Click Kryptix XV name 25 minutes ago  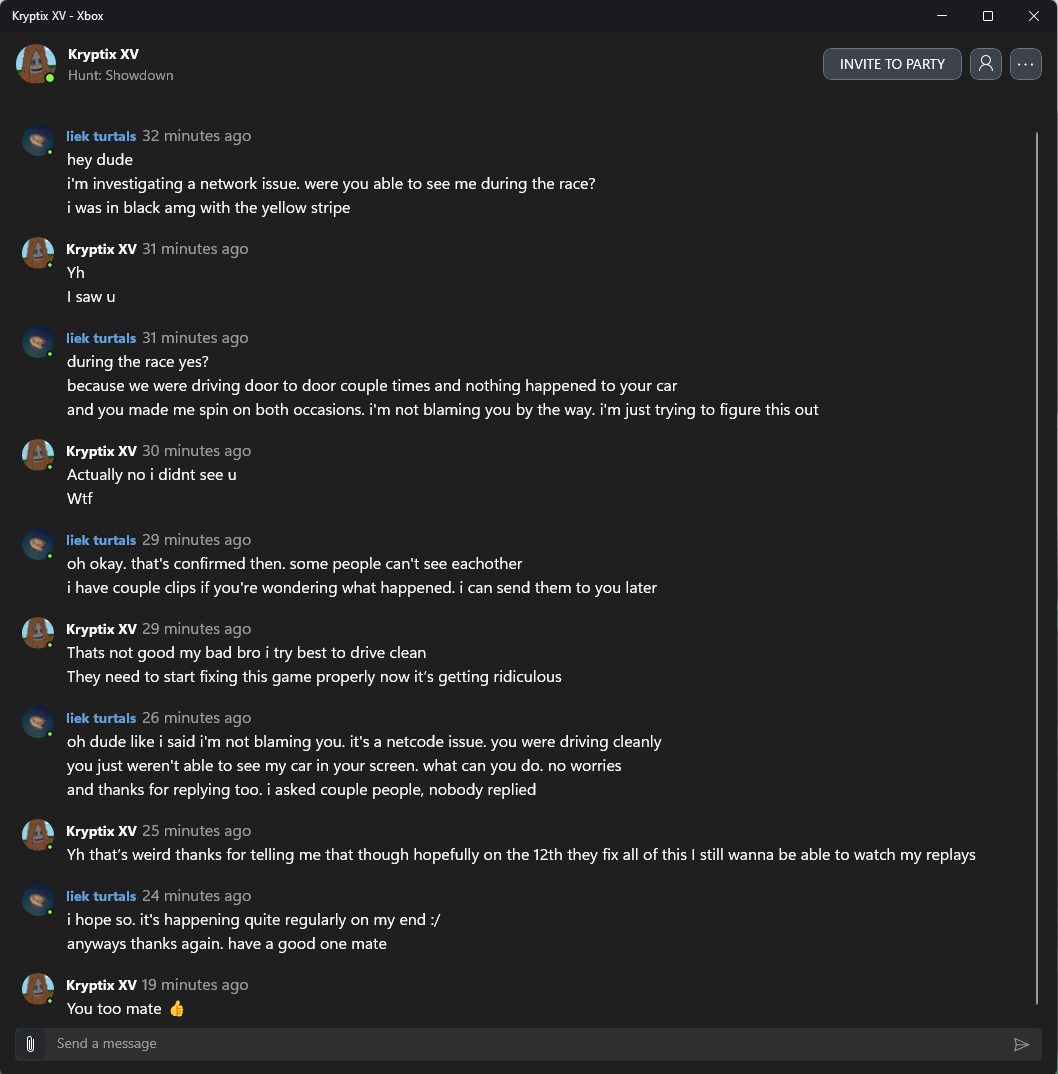(101, 831)
